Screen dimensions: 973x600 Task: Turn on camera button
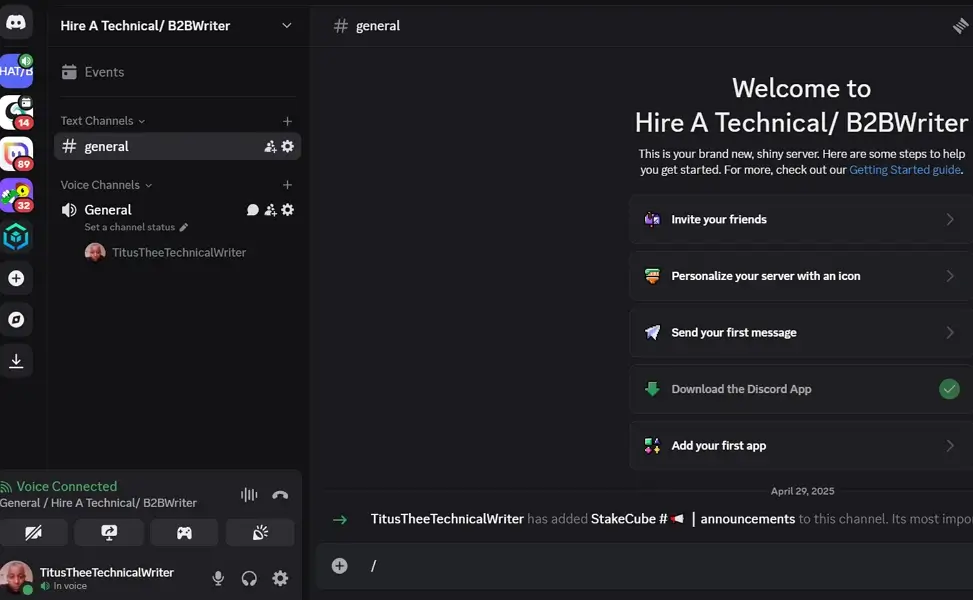(x=34, y=532)
